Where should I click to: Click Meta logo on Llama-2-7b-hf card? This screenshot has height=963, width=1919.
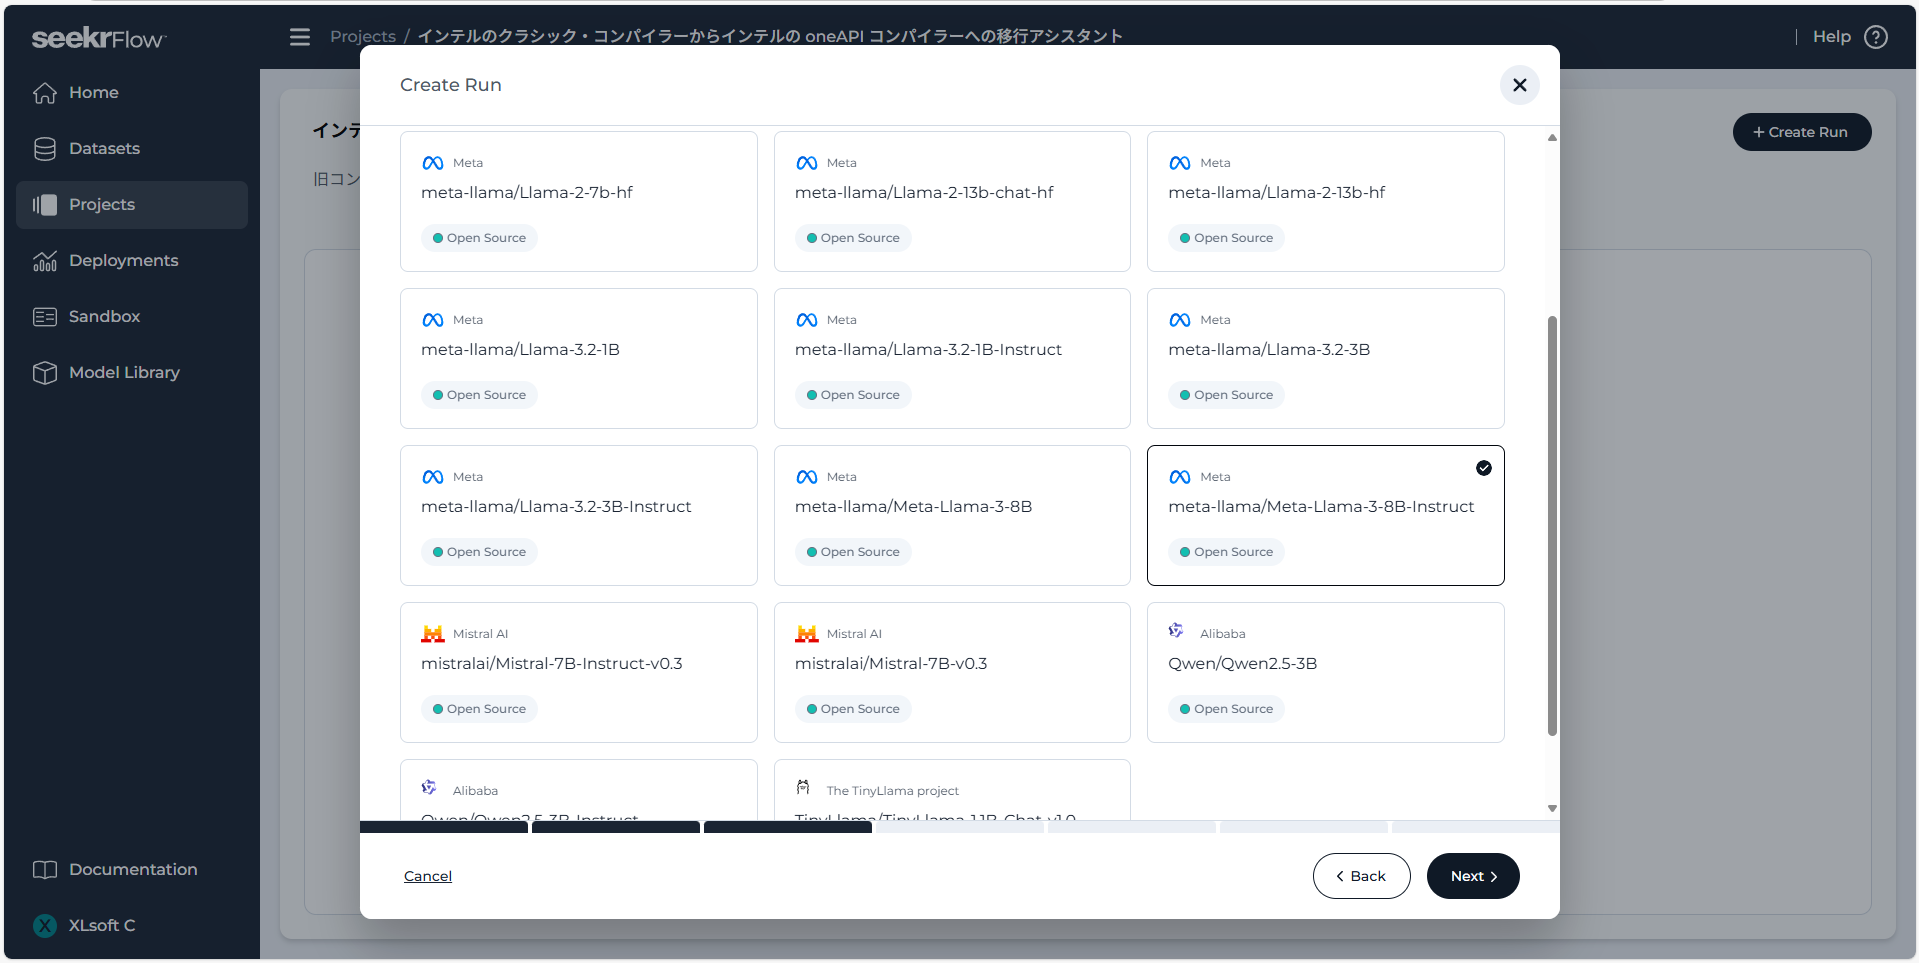point(432,163)
